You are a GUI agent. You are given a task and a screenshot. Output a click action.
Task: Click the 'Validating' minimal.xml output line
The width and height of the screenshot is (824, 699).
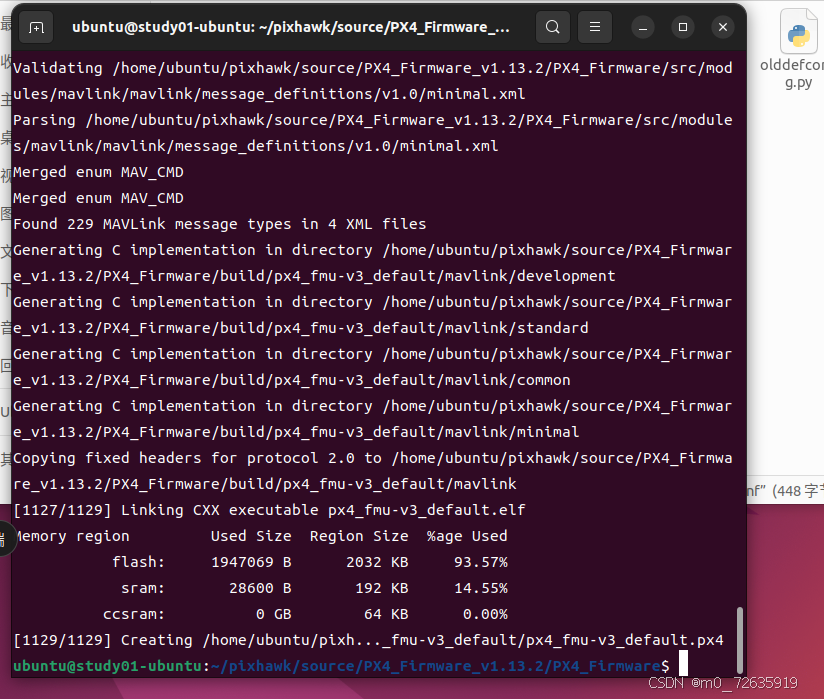pos(373,81)
